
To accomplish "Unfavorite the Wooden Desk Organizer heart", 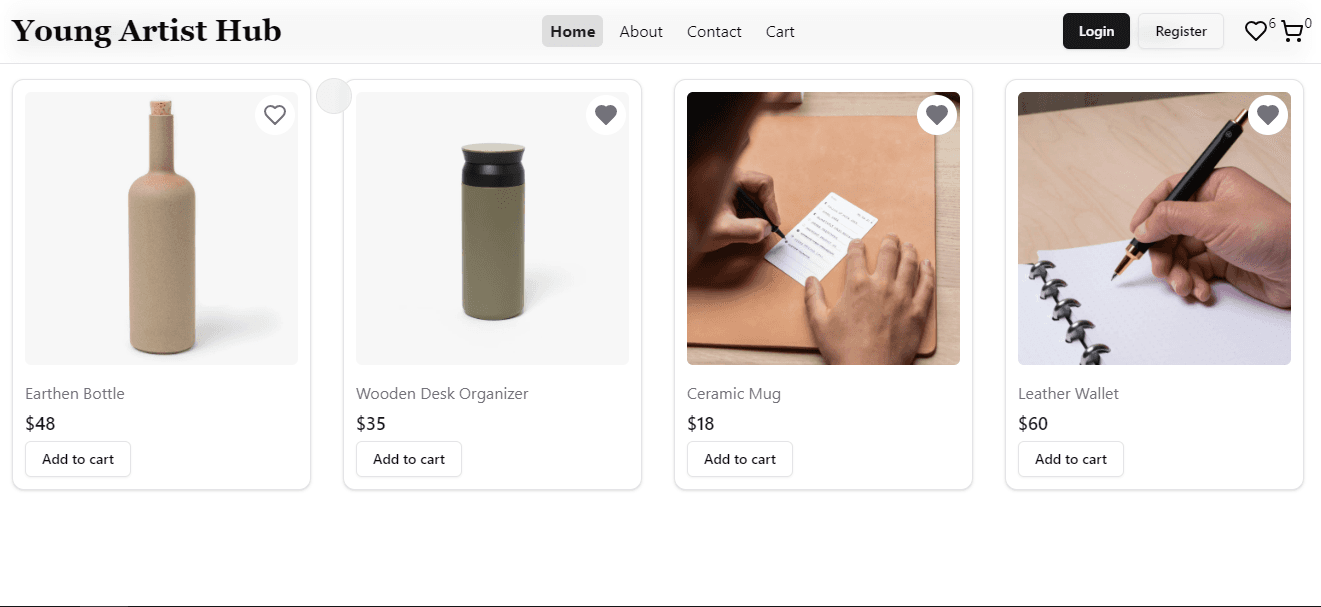I will tap(606, 115).
